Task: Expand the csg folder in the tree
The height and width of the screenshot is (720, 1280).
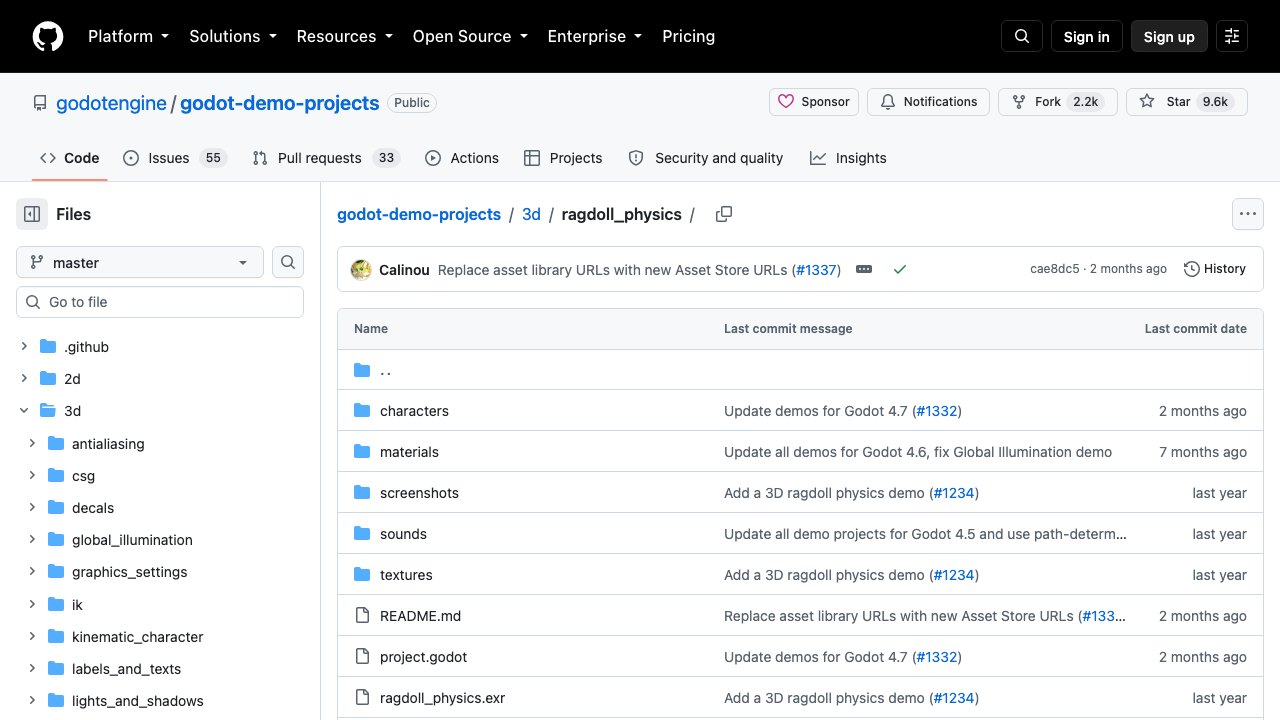Action: pyautogui.click(x=32, y=476)
